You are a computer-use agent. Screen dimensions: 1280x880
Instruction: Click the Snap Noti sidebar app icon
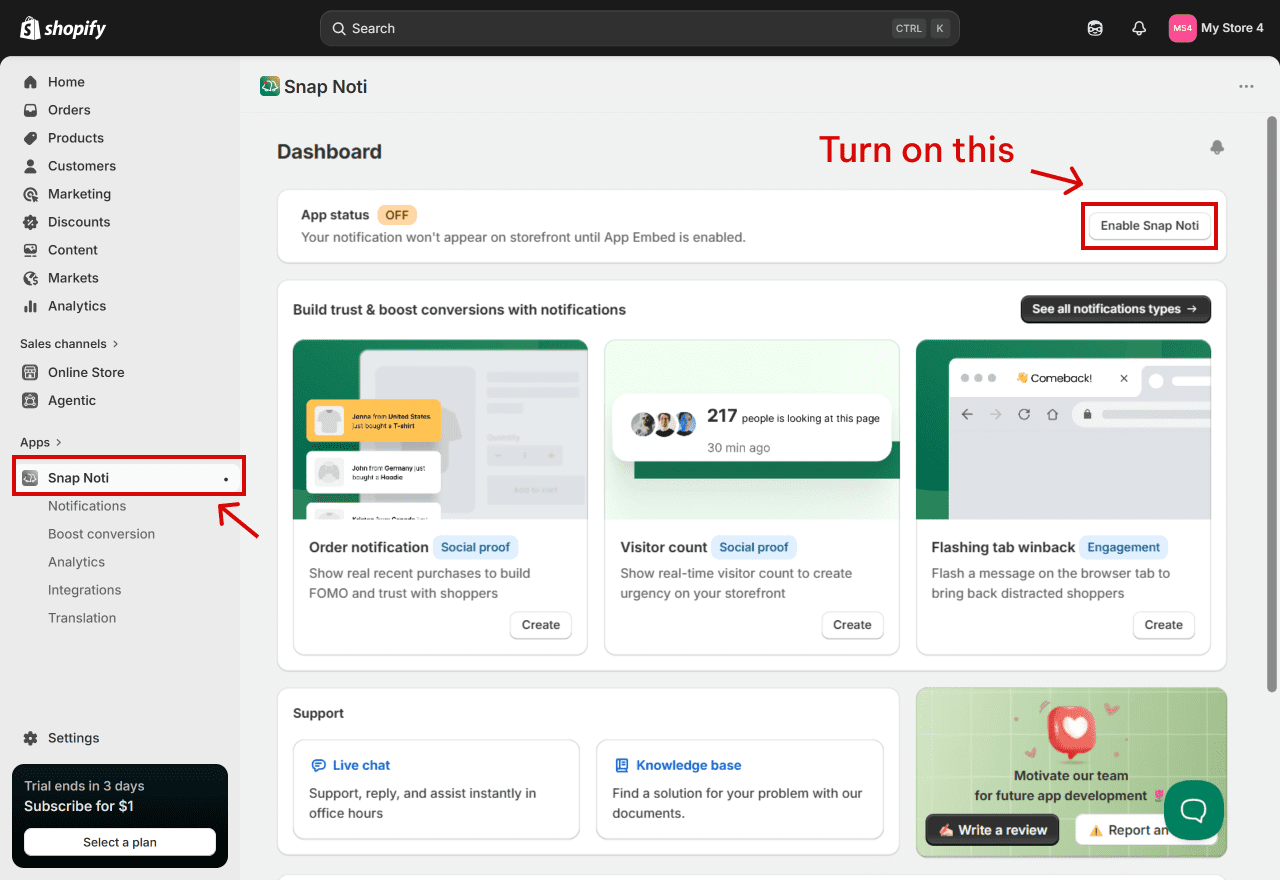[30, 478]
